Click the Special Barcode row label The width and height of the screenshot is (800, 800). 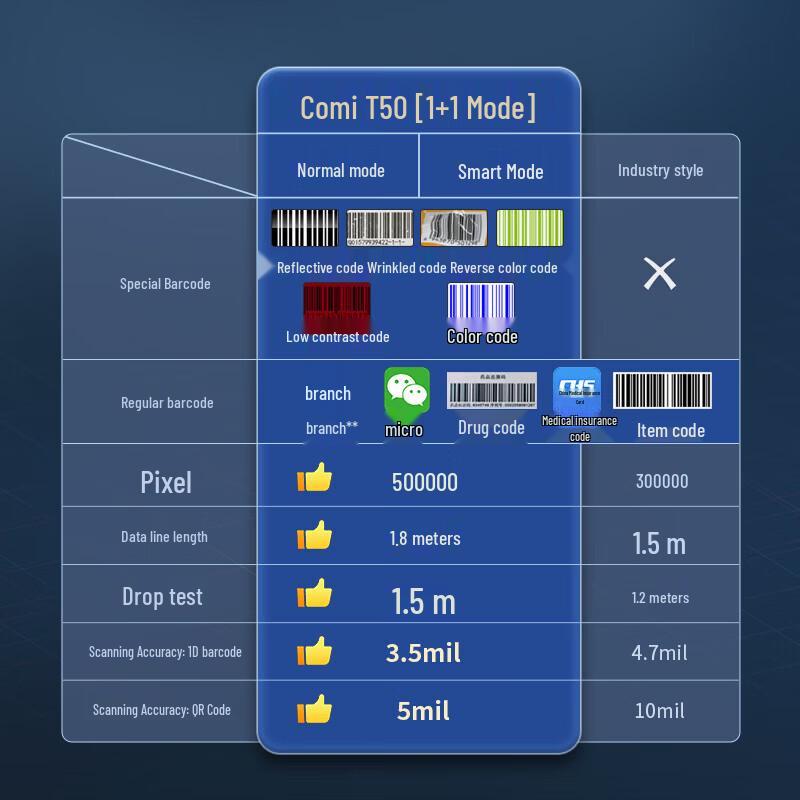point(165,284)
